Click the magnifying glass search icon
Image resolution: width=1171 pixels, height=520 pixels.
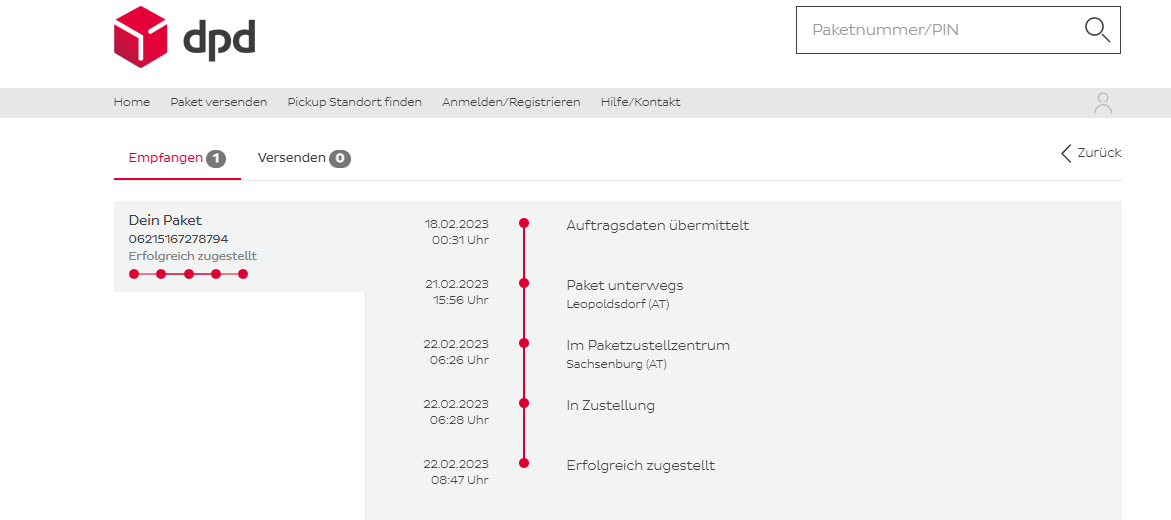point(1097,30)
